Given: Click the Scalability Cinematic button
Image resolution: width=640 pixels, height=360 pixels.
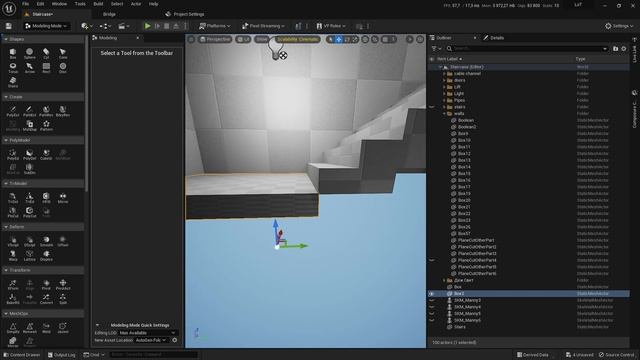Looking at the screenshot, I should pyautogui.click(x=298, y=39).
